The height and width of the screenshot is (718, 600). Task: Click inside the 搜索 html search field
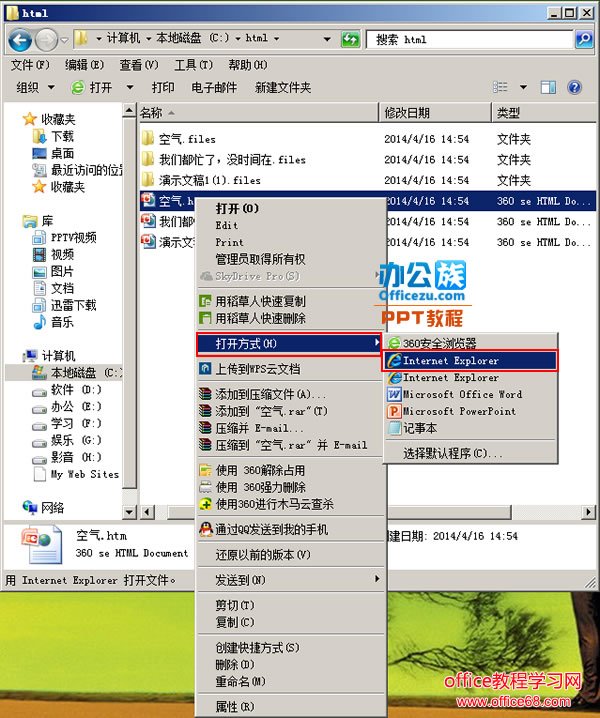pos(469,40)
